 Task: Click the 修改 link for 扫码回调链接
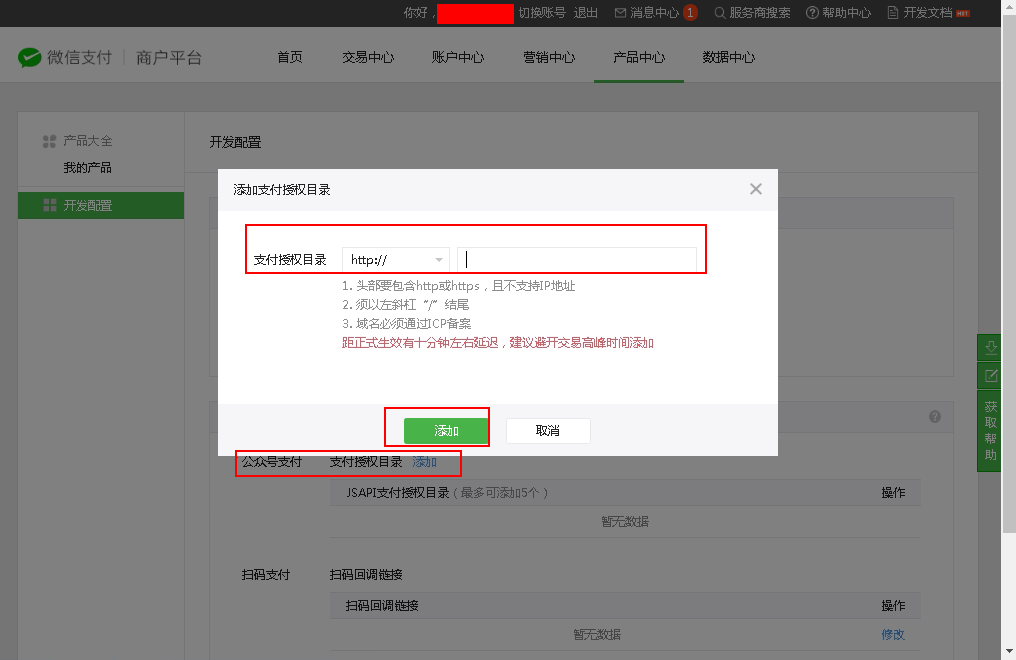click(x=893, y=634)
